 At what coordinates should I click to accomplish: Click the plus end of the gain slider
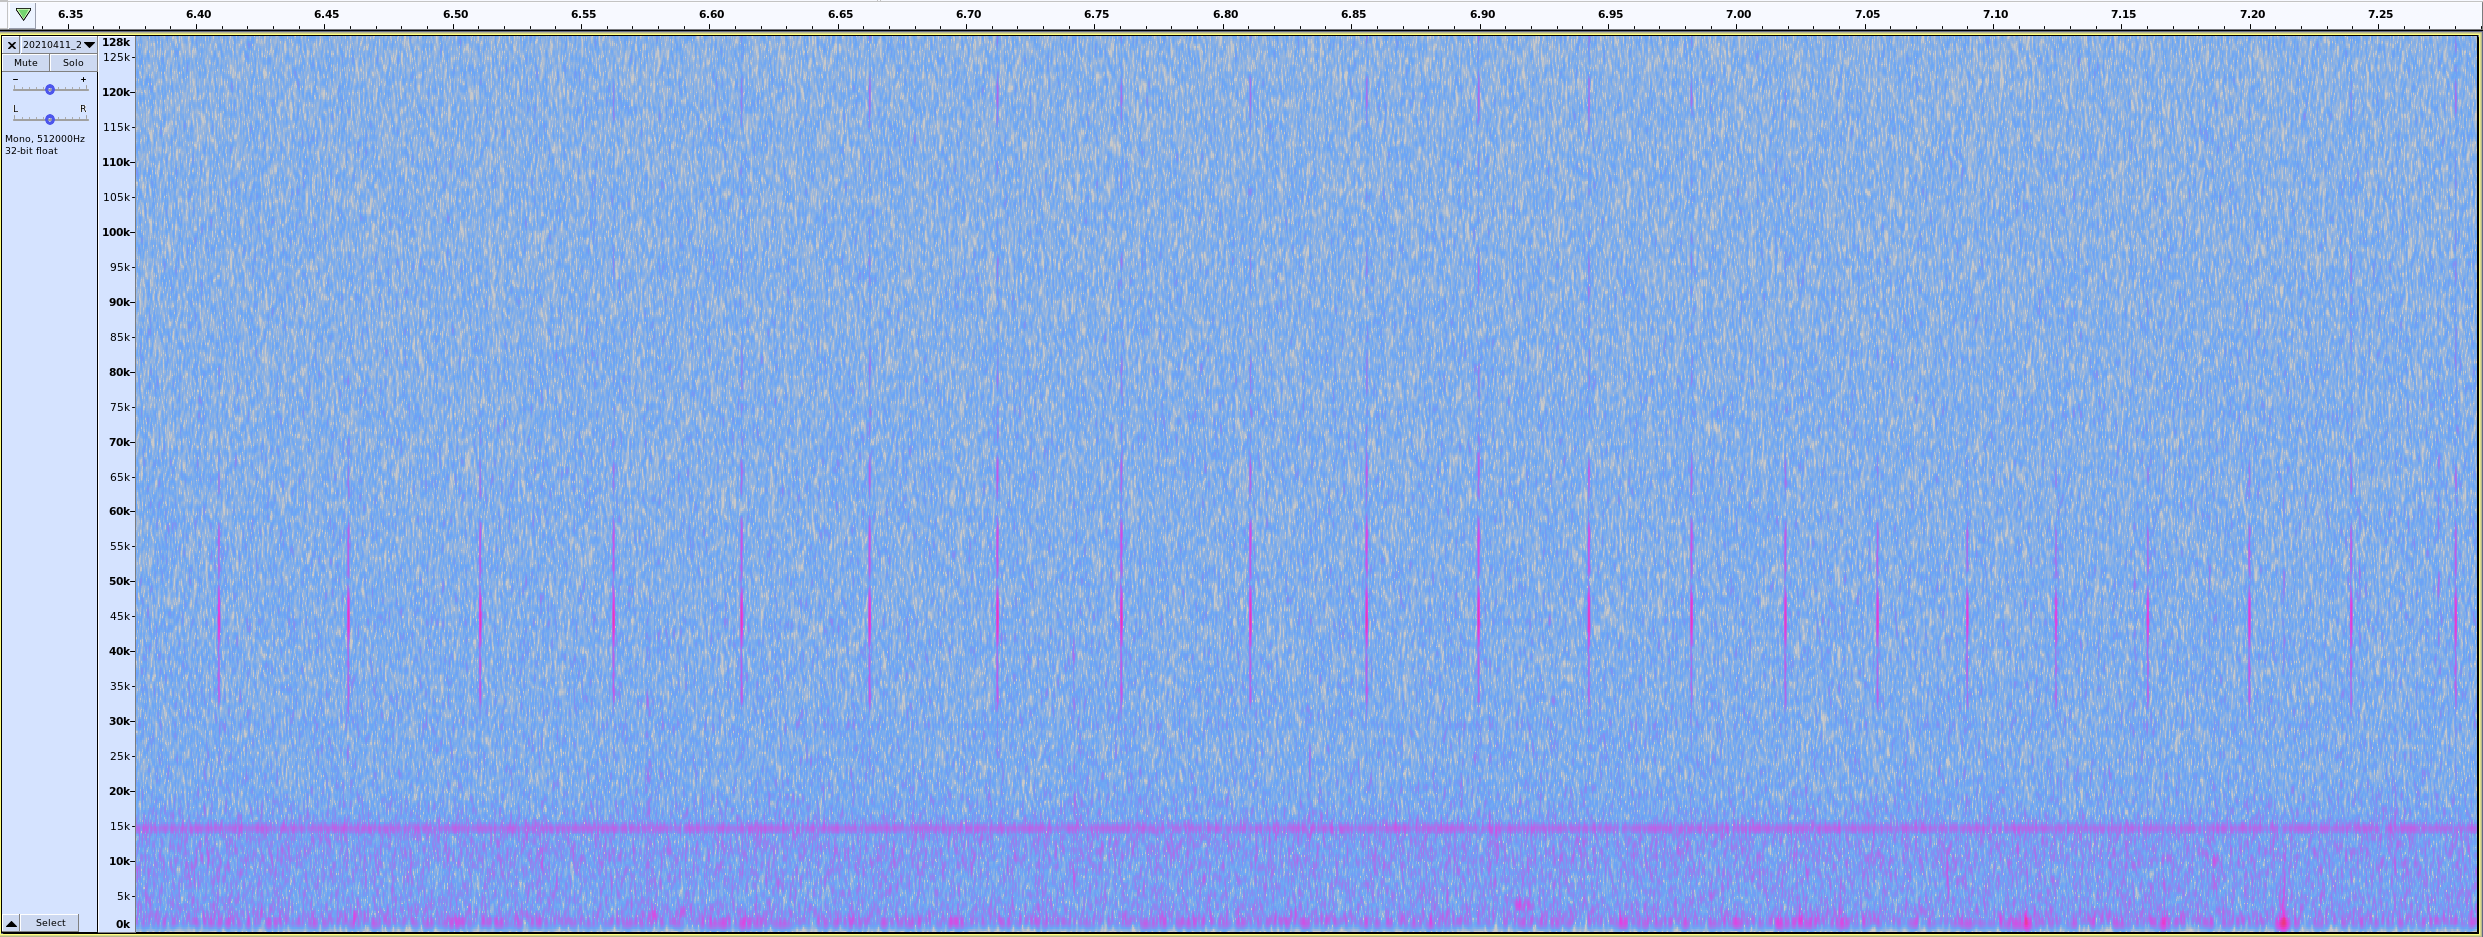coord(83,79)
